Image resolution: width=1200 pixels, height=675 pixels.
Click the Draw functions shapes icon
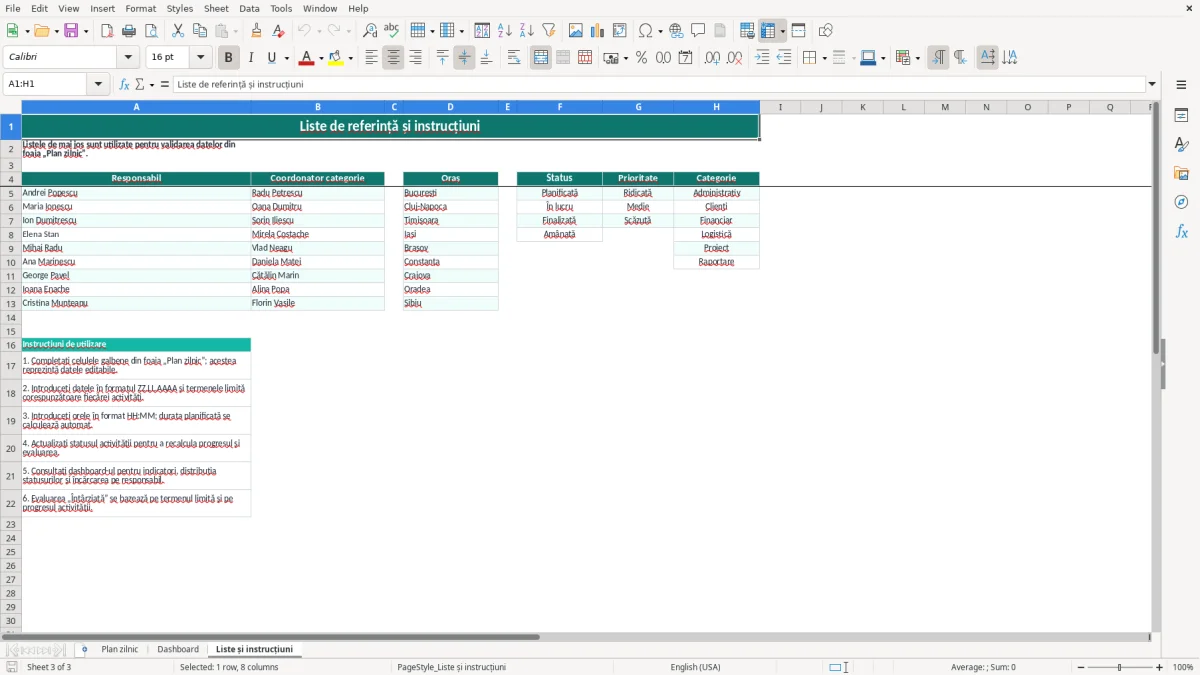pyautogui.click(x=826, y=31)
